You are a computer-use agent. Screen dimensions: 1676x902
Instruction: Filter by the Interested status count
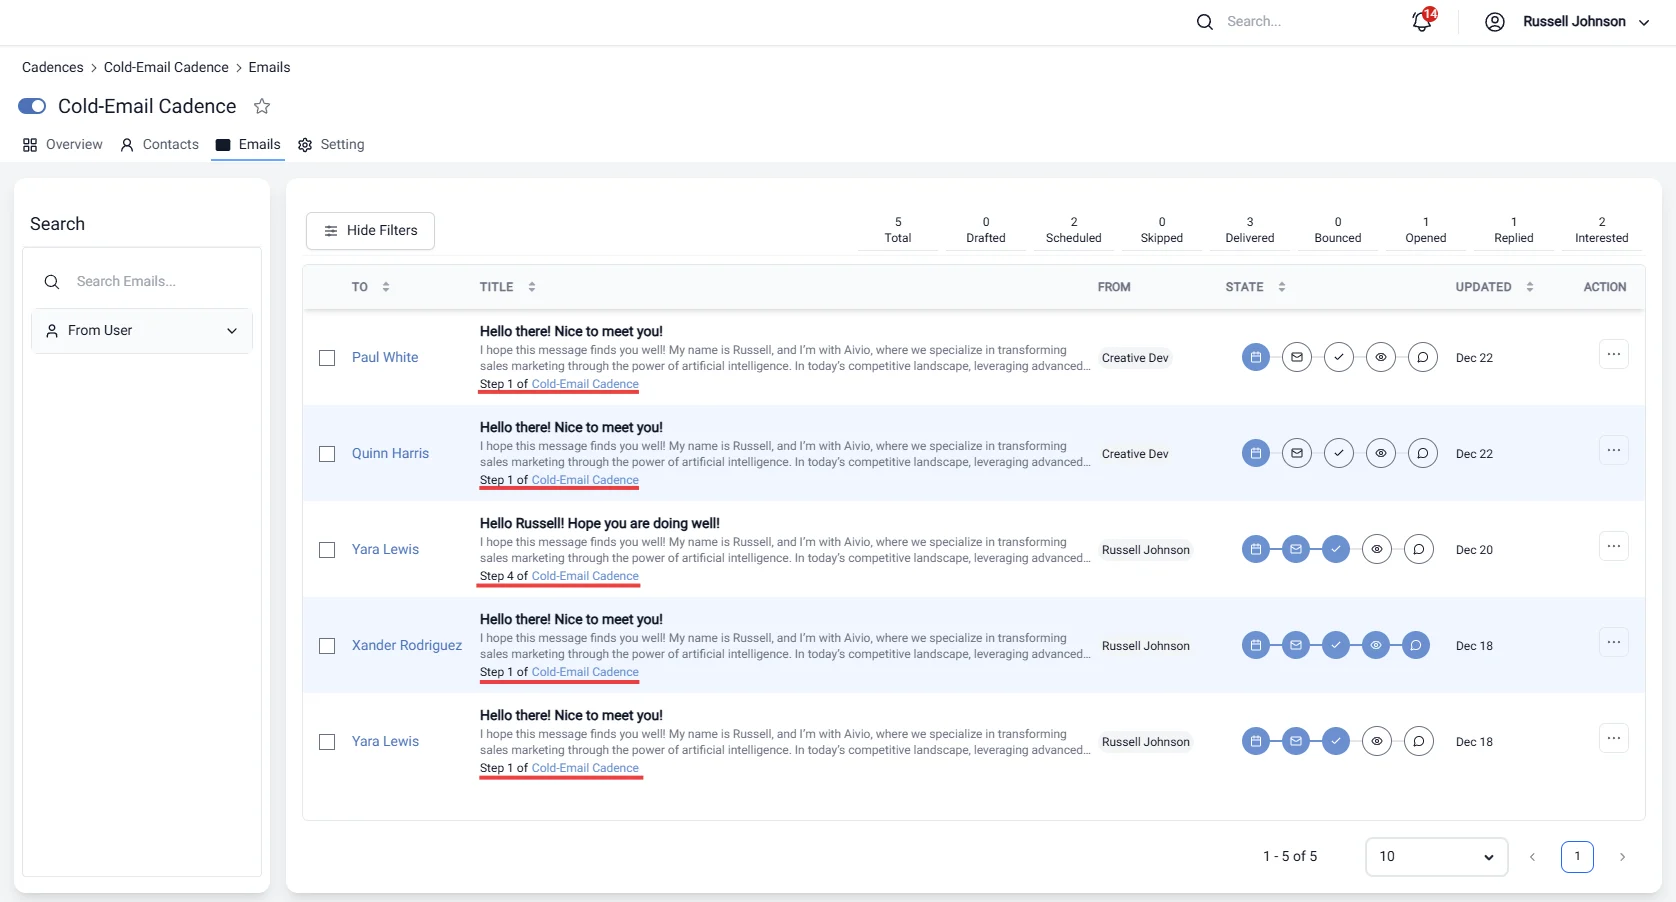[x=1602, y=230]
